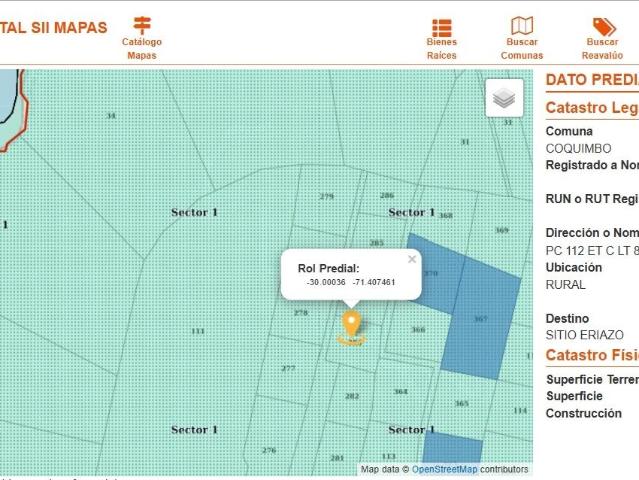Close the Rol Predial popup
The height and width of the screenshot is (480, 639).
coord(412,259)
